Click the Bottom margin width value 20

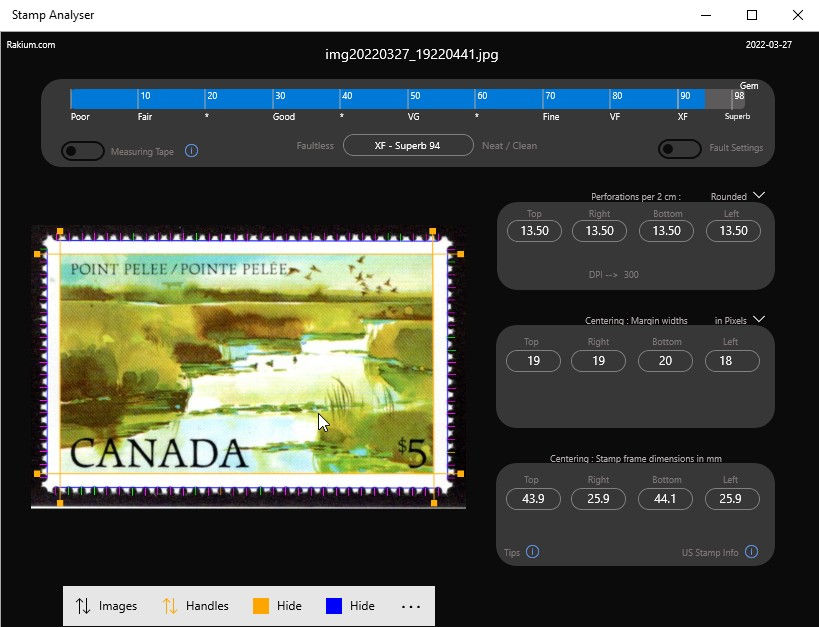[x=665, y=361]
